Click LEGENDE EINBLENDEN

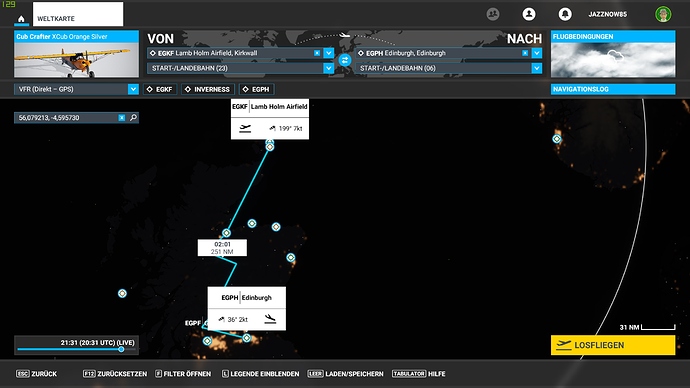(x=260, y=373)
